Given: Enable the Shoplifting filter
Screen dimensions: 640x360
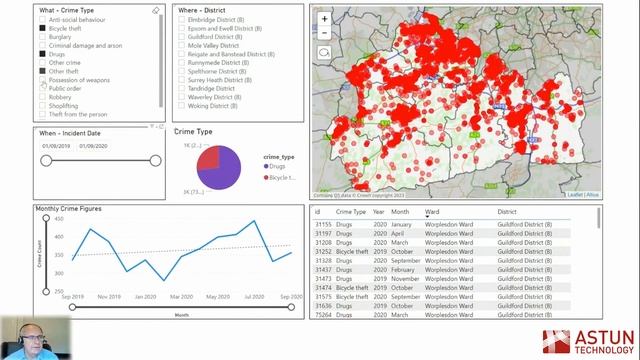Looking at the screenshot, I should click(42, 106).
